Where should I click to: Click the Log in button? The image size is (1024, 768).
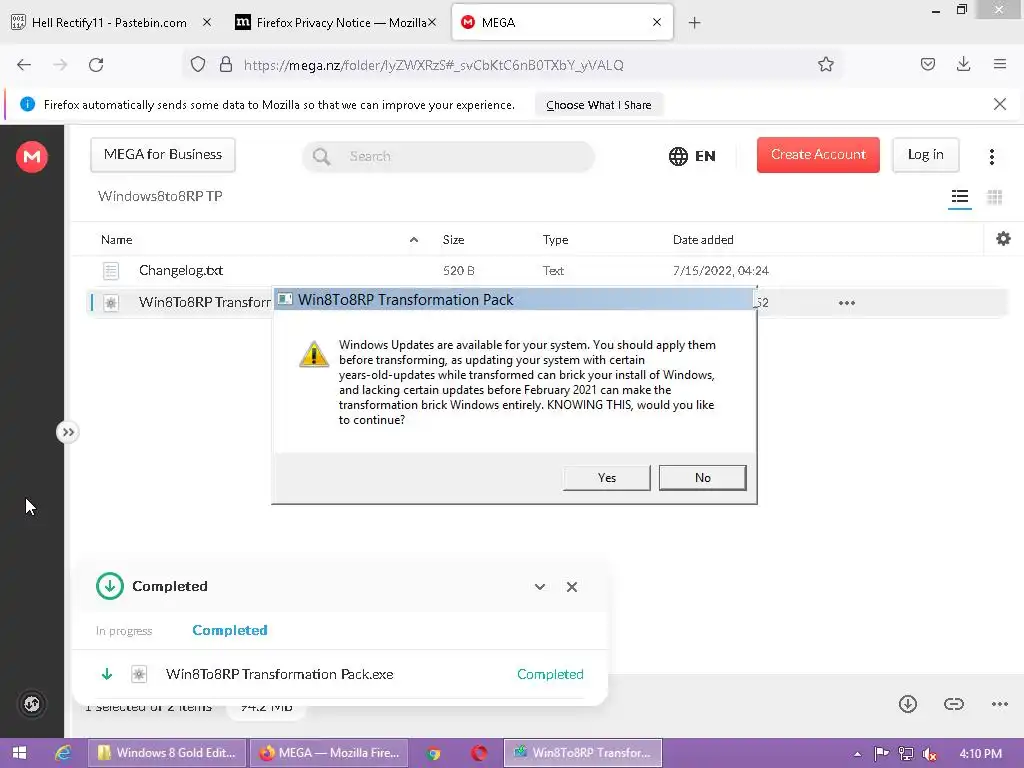click(925, 155)
